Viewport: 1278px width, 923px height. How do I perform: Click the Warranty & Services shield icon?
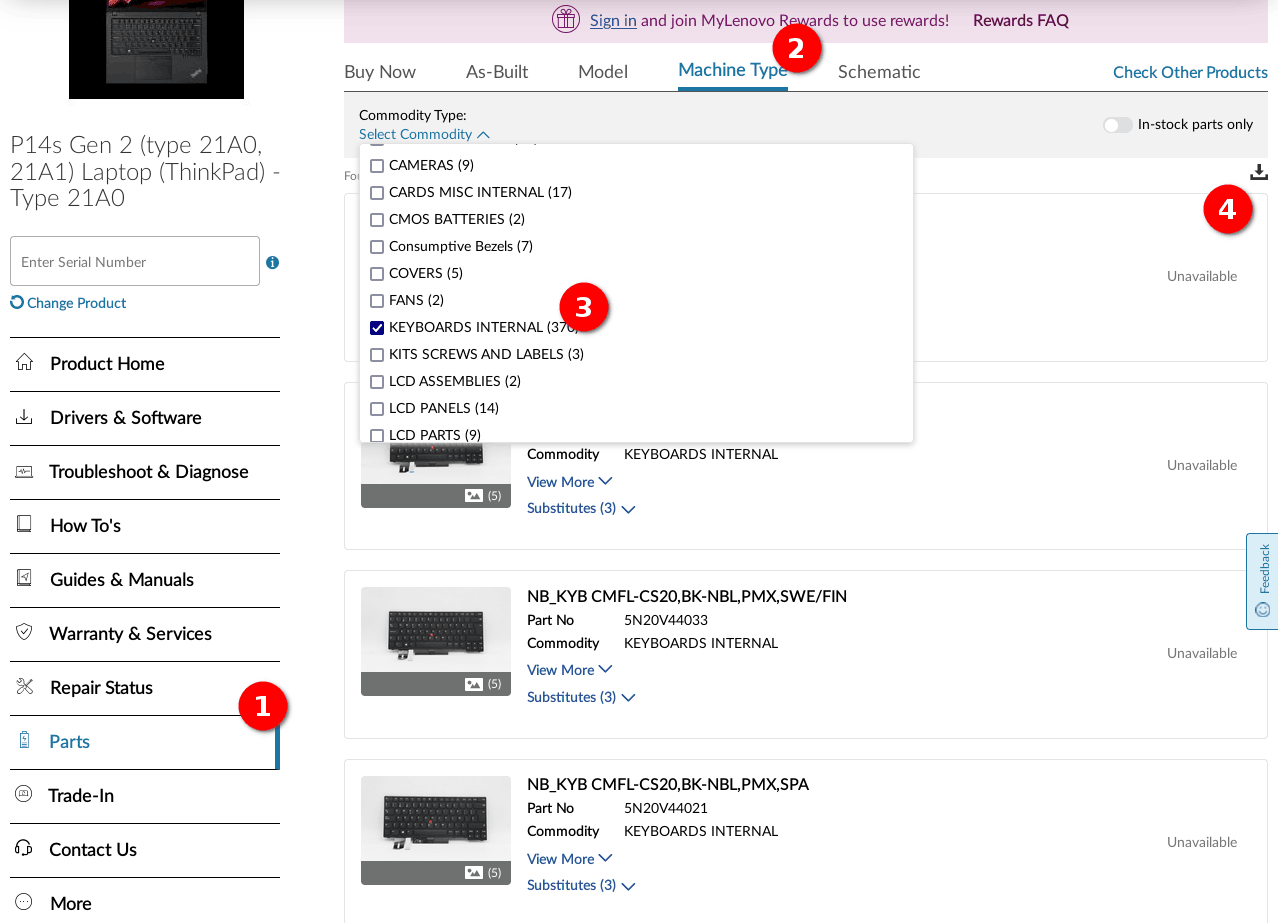pos(25,632)
